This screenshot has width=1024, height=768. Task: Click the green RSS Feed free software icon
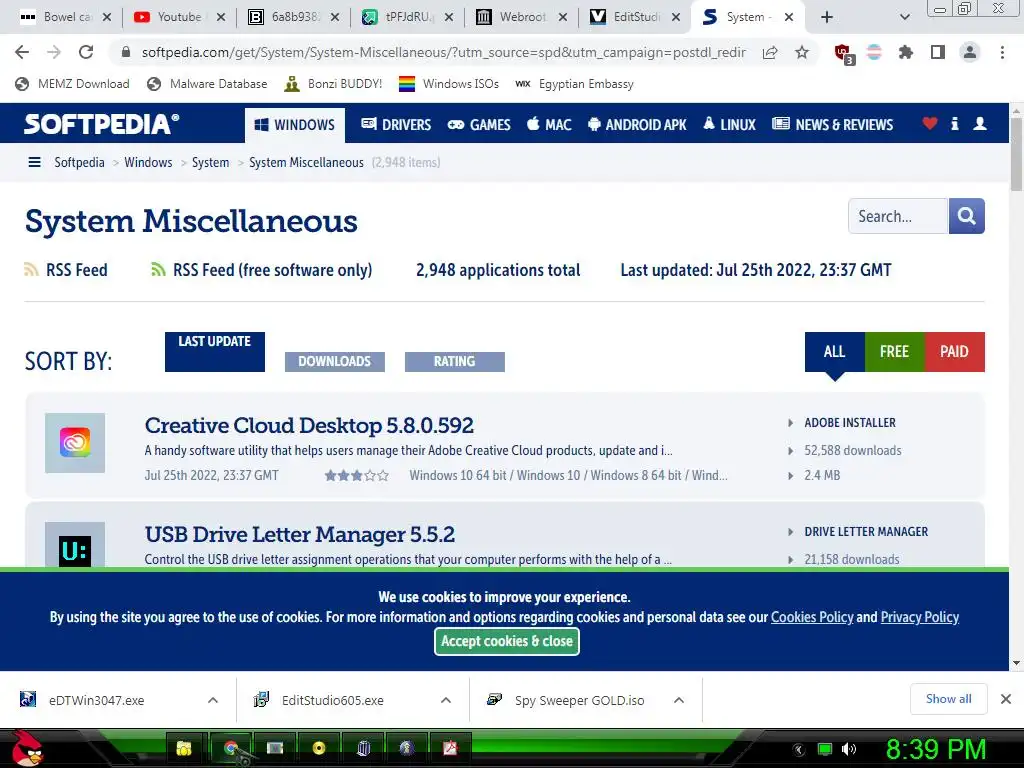point(158,269)
